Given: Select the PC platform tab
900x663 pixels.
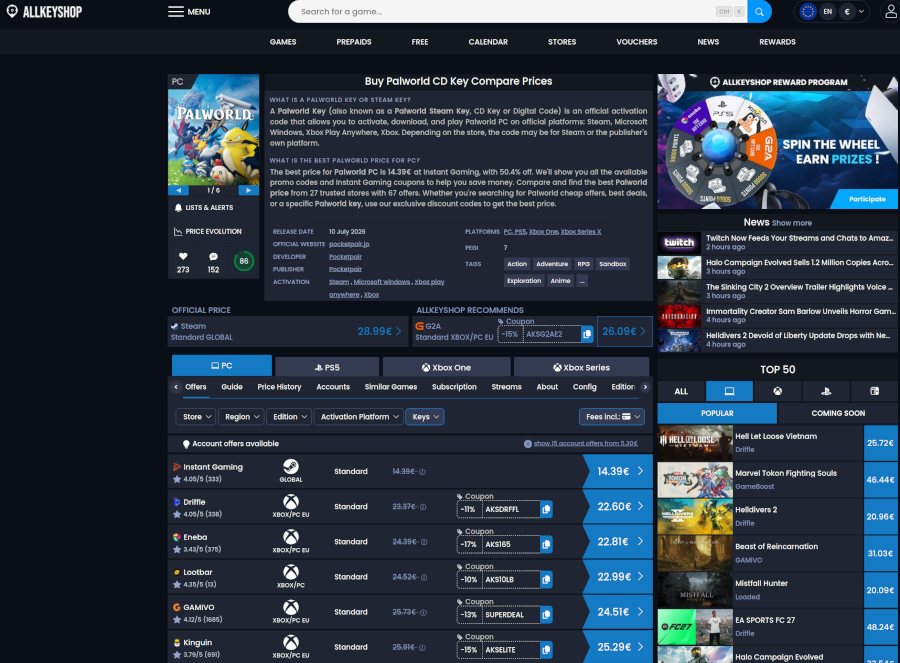Looking at the screenshot, I should [x=222, y=366].
